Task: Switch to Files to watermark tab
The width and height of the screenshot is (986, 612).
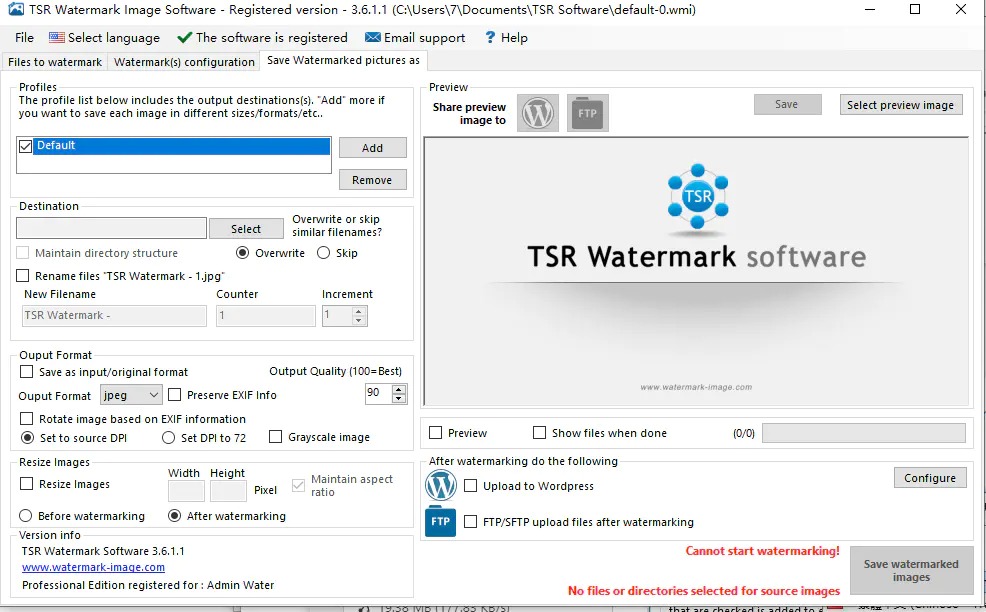Action: (55, 62)
